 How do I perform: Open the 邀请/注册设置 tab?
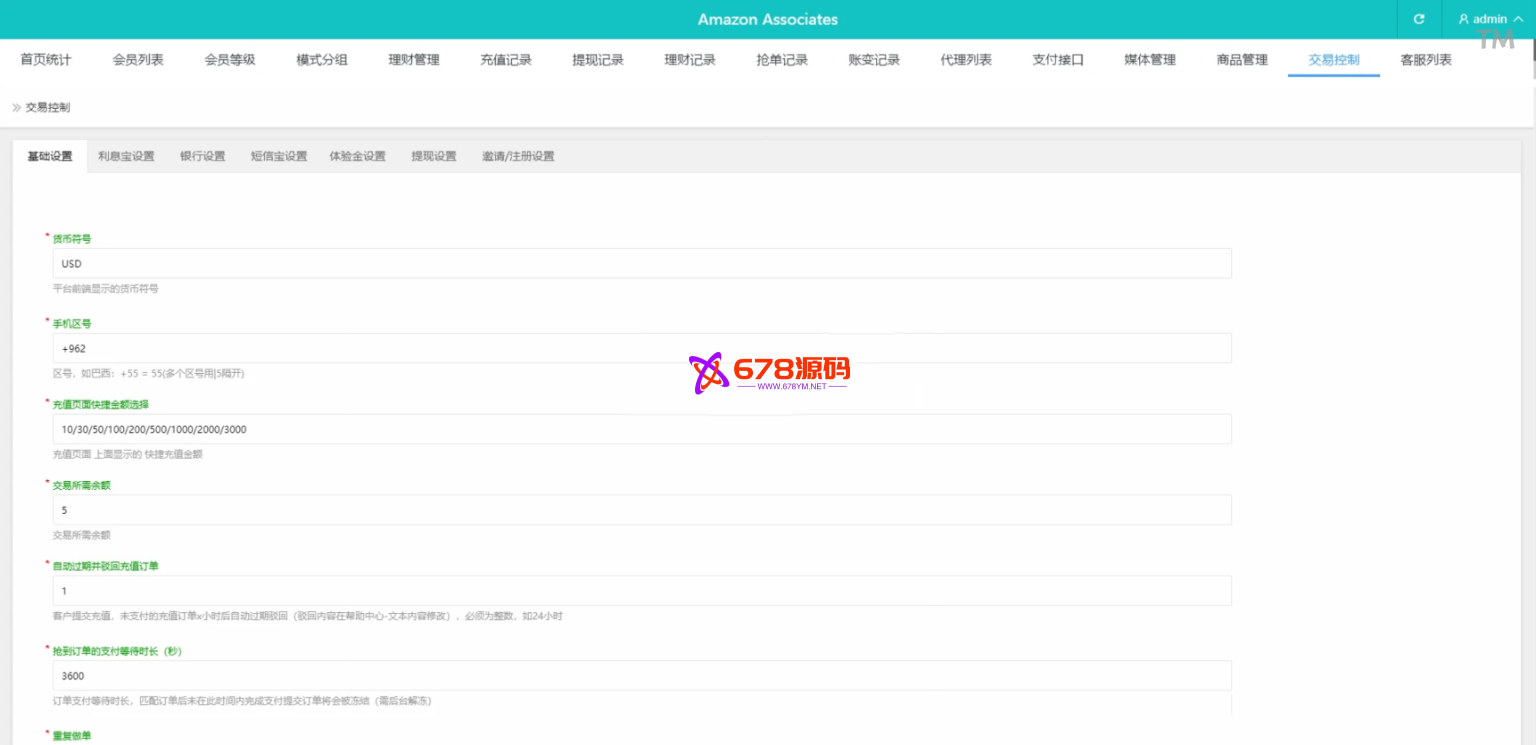pos(518,156)
